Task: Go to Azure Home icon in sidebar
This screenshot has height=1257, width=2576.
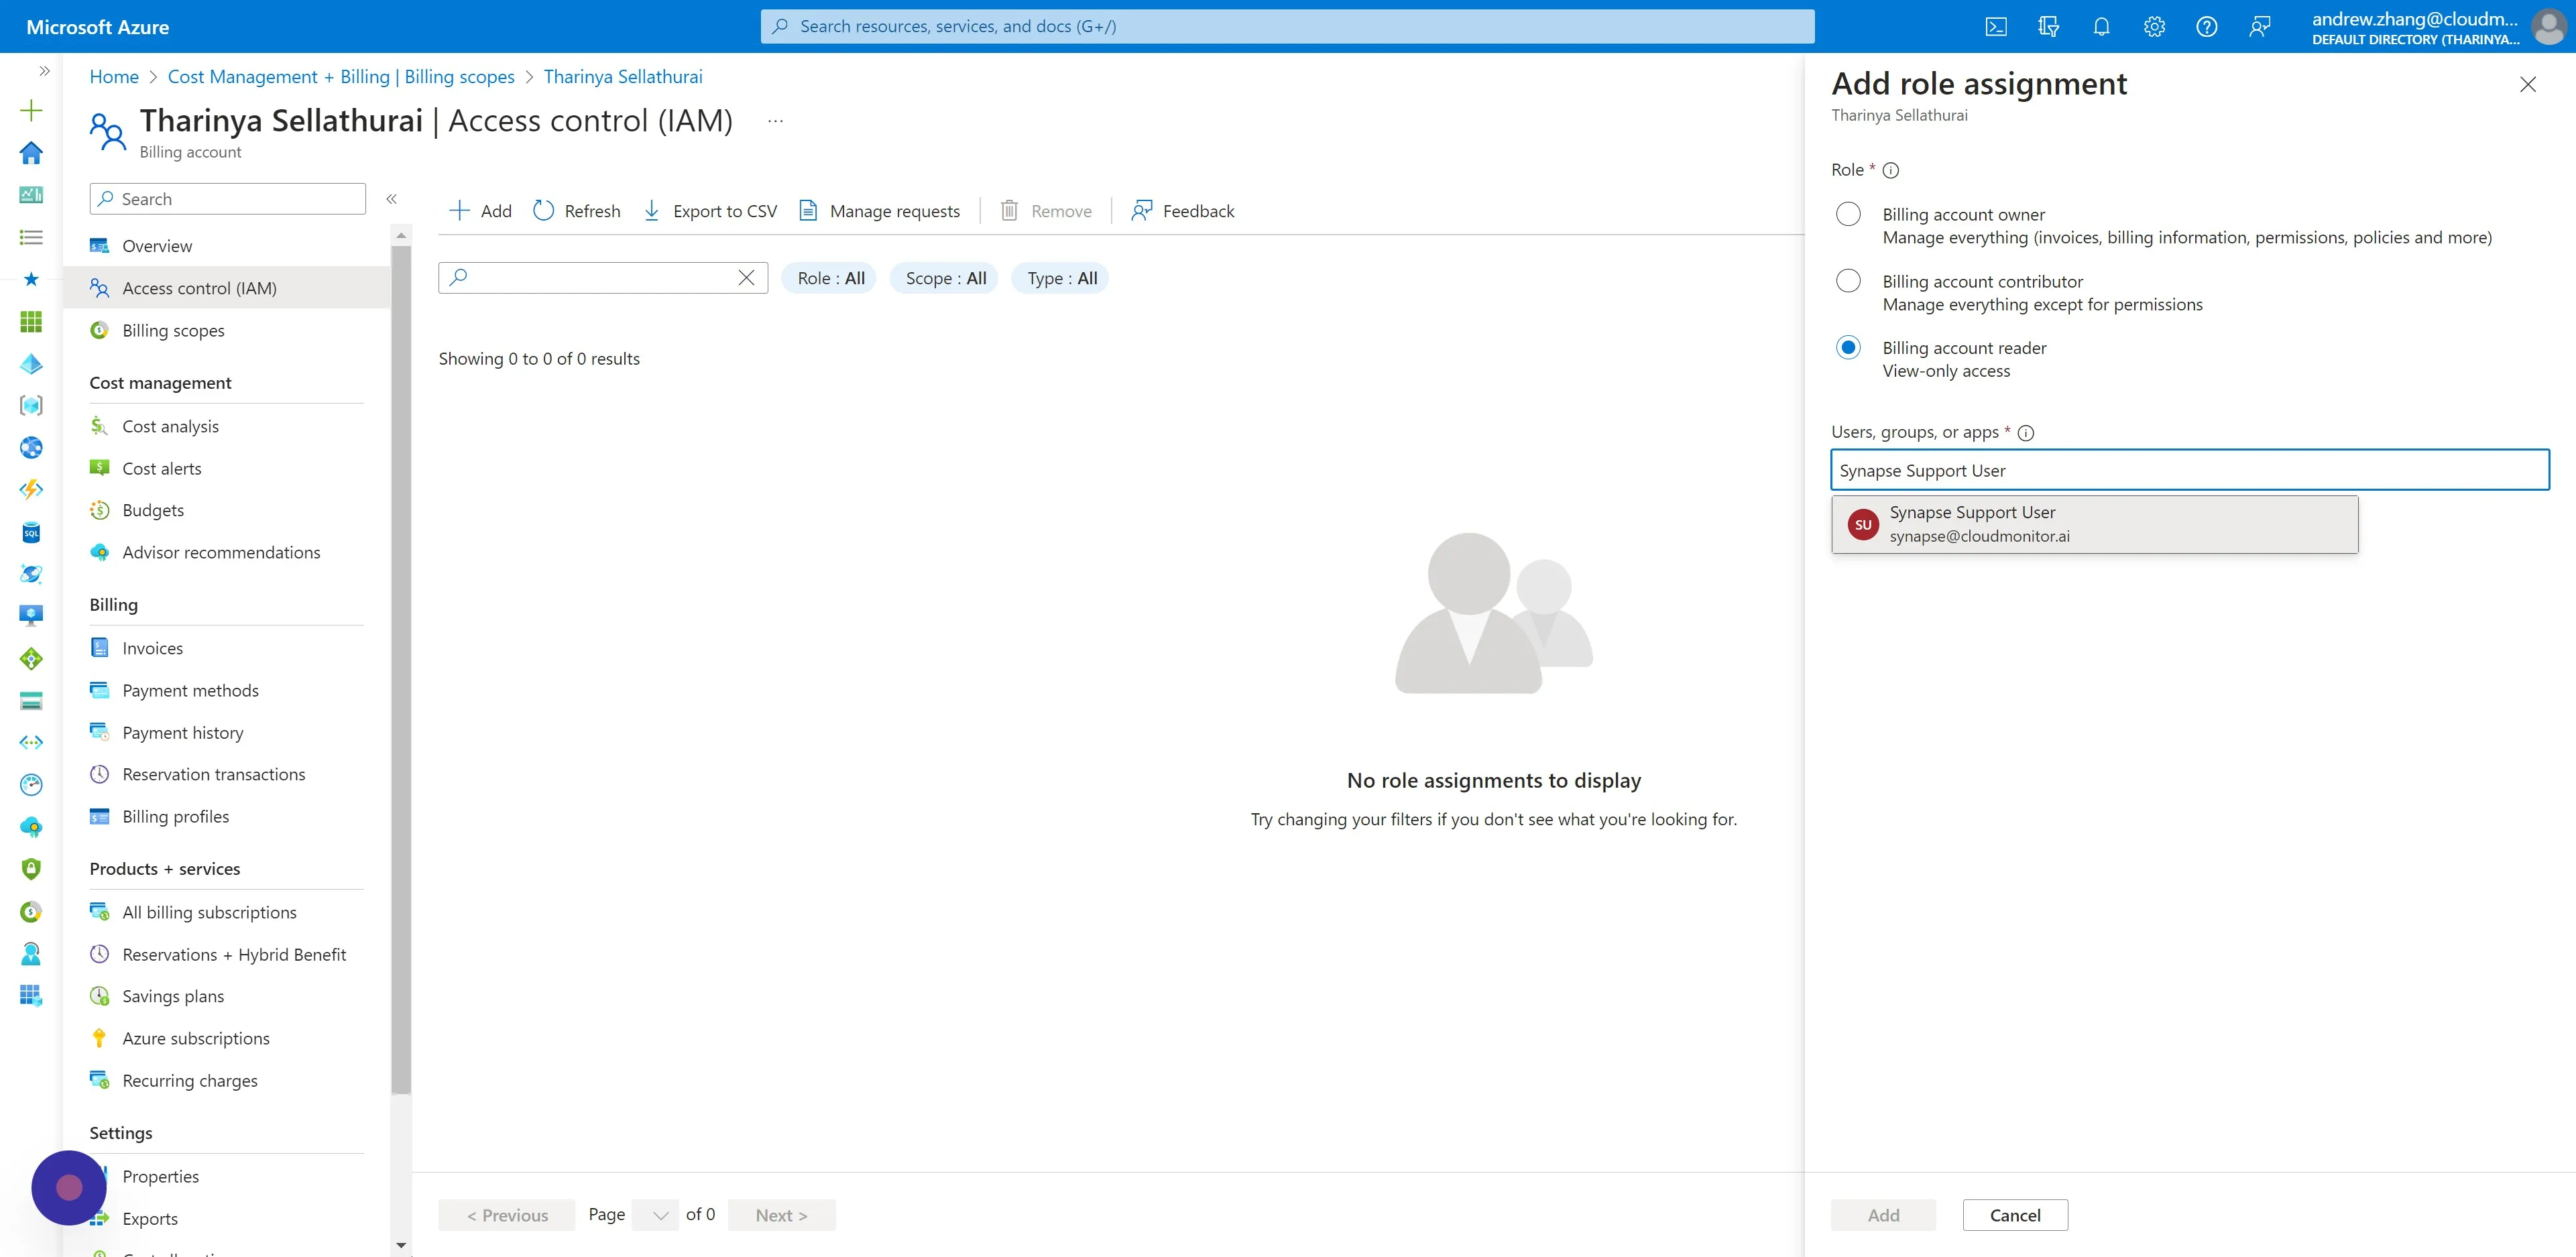Action: pos(31,152)
